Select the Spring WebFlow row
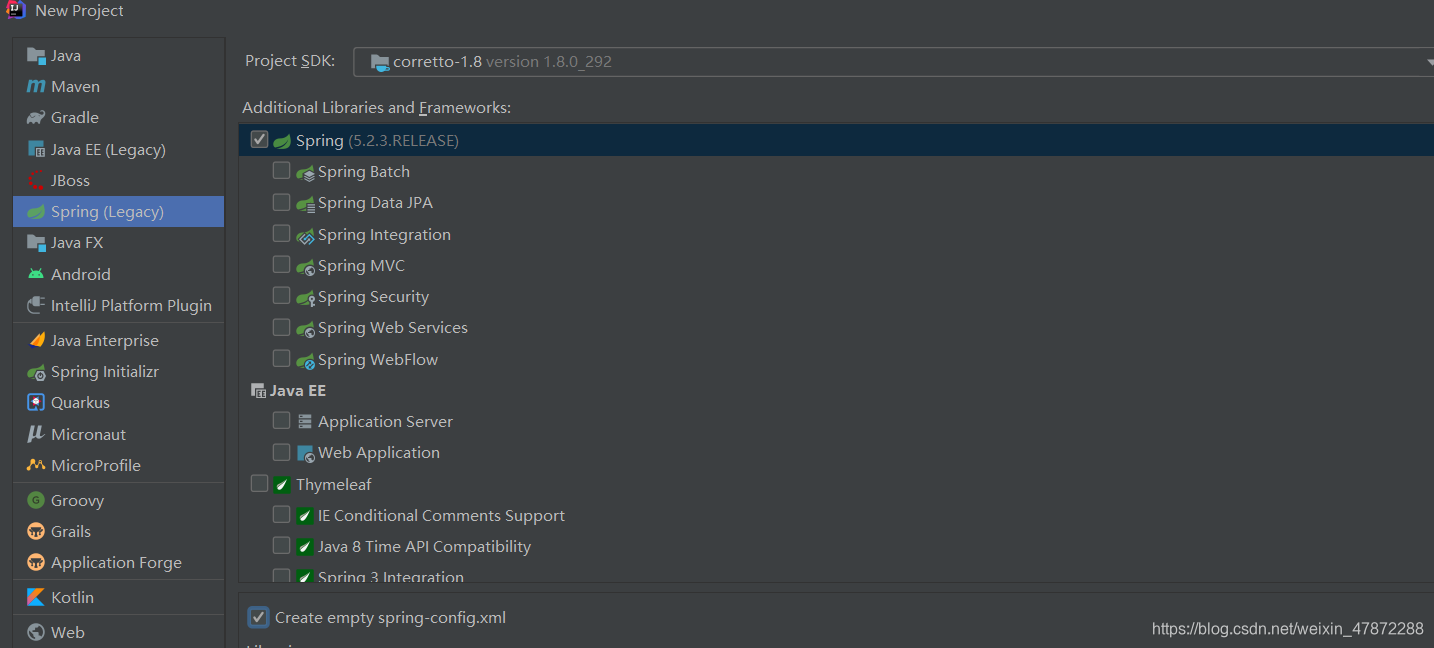 (836, 359)
